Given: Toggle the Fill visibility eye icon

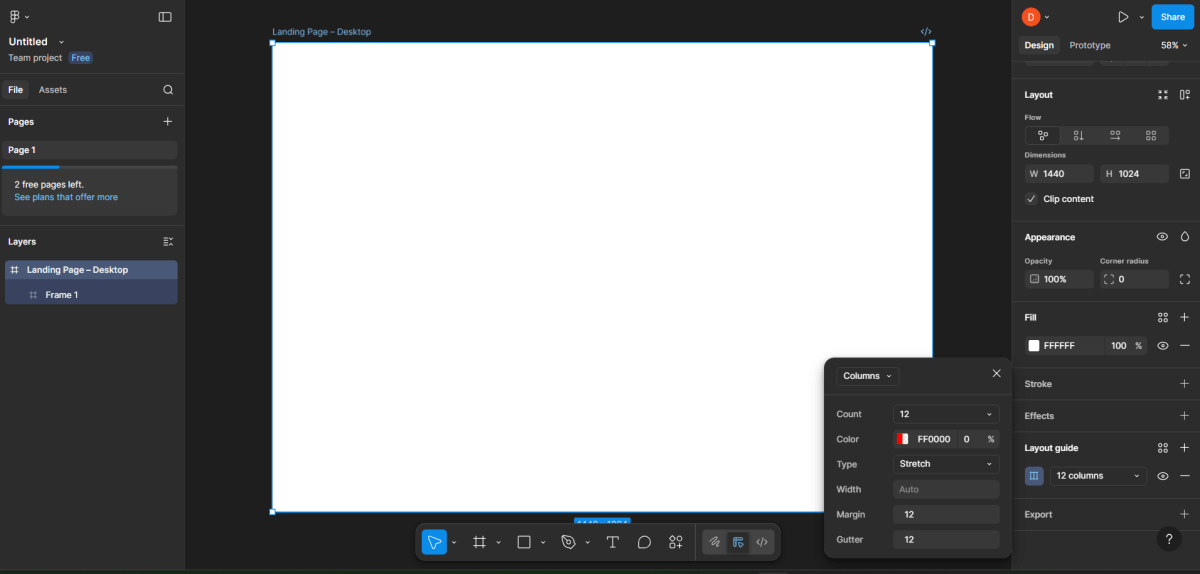Looking at the screenshot, I should pos(1163,346).
